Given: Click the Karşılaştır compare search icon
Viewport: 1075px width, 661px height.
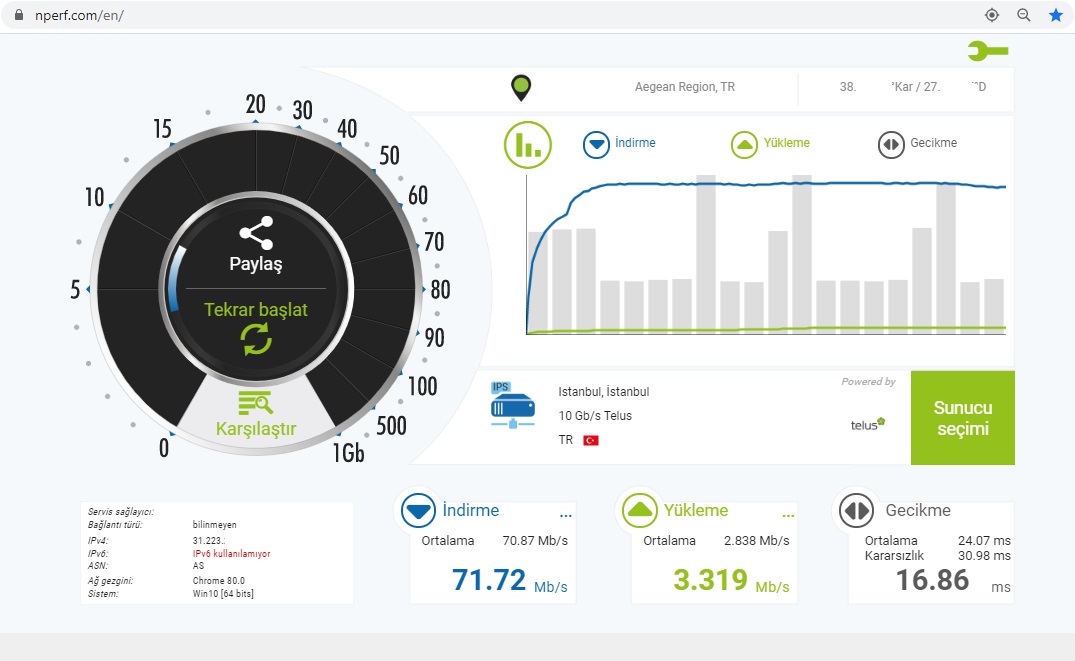Looking at the screenshot, I should click(256, 403).
